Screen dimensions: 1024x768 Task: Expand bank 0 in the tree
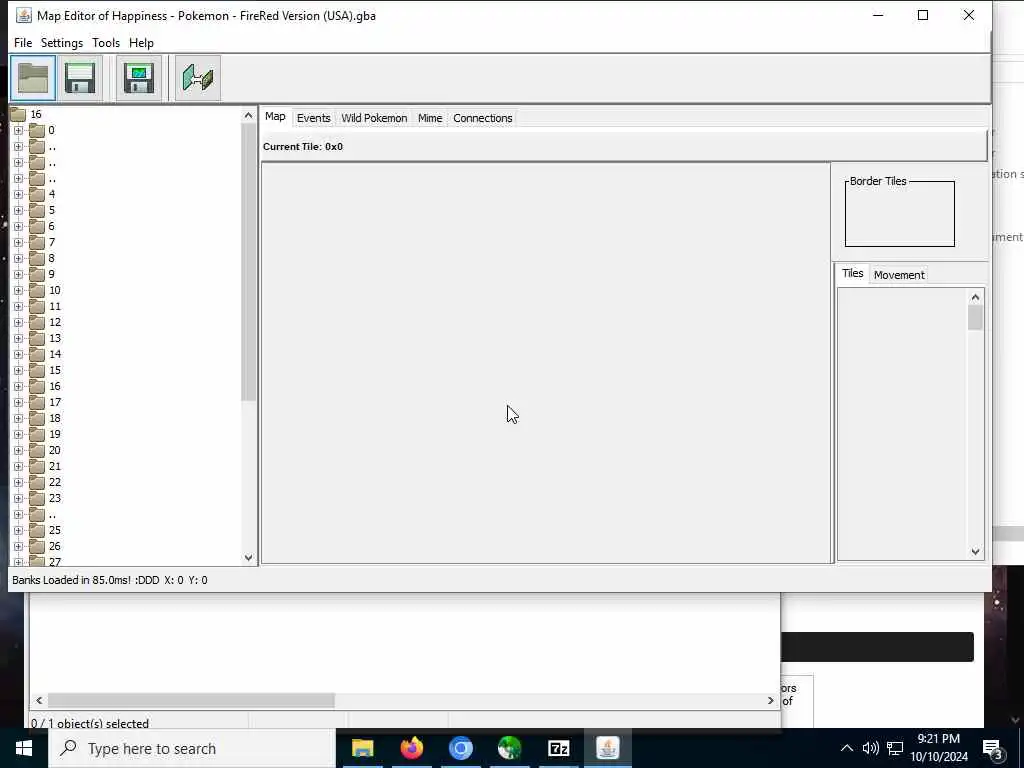coord(18,131)
